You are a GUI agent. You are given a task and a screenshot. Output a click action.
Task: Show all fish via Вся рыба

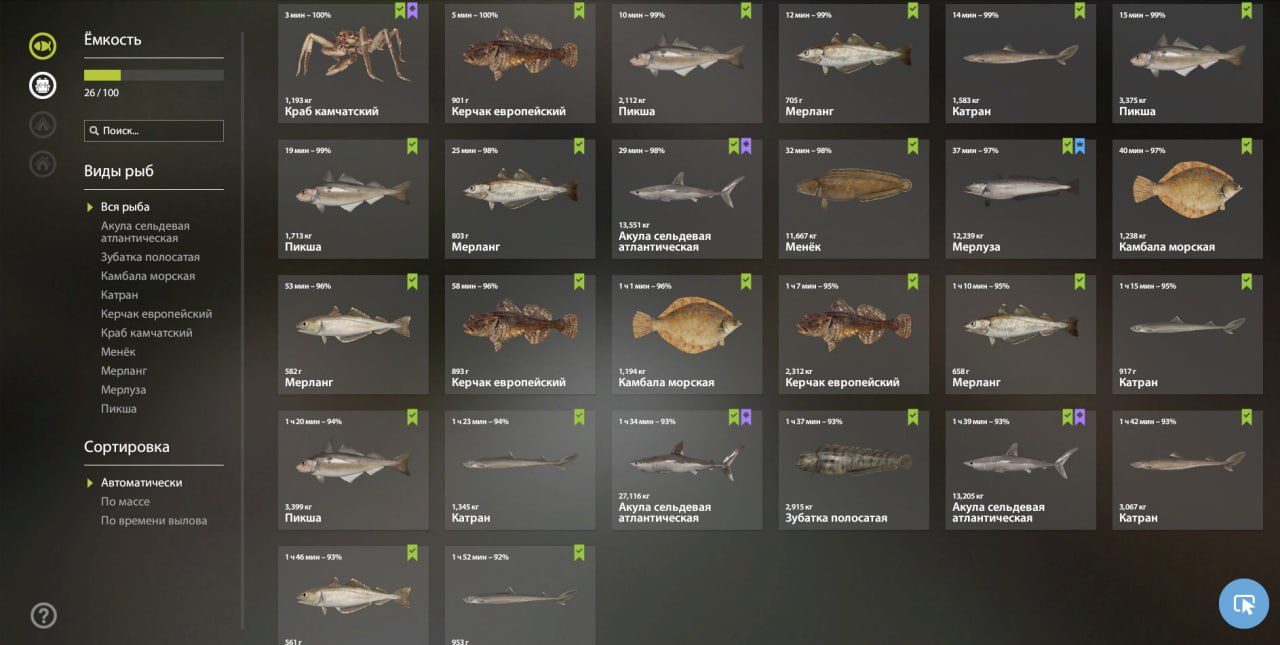125,207
